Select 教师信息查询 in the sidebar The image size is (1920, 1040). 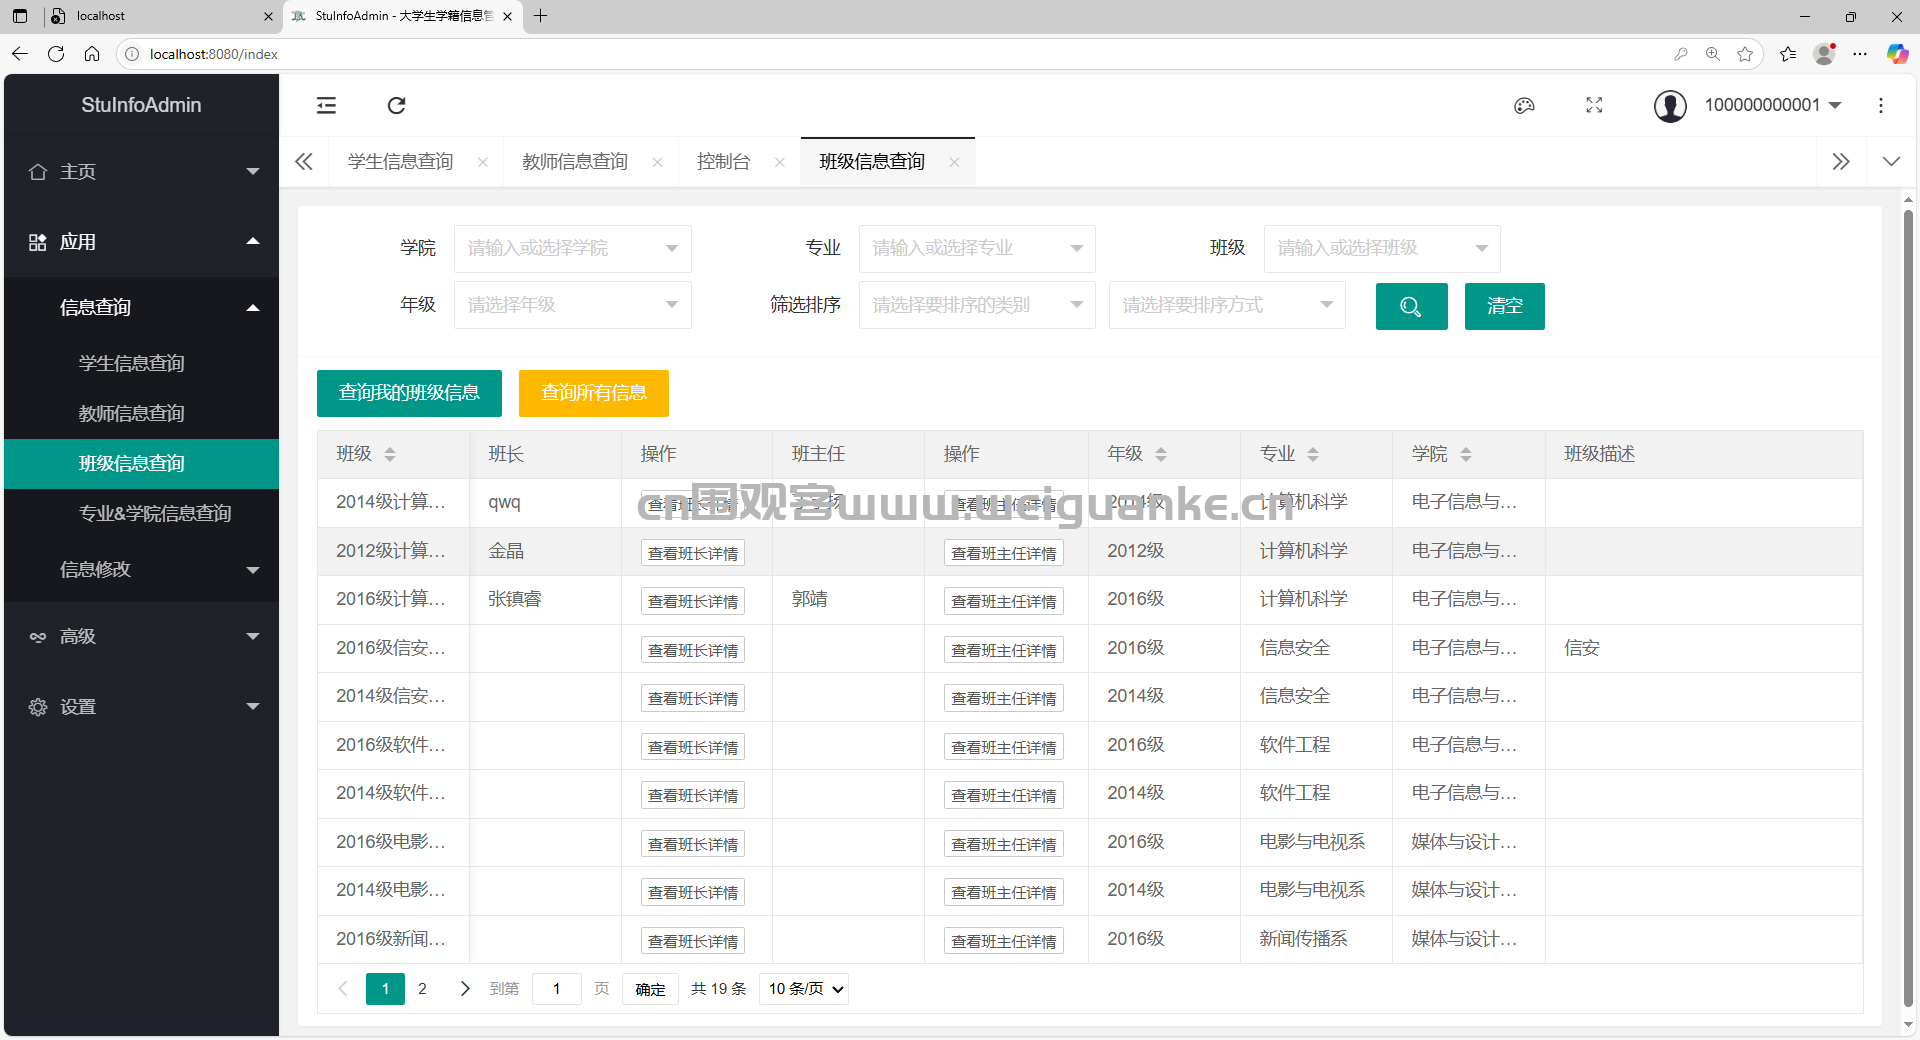point(141,413)
